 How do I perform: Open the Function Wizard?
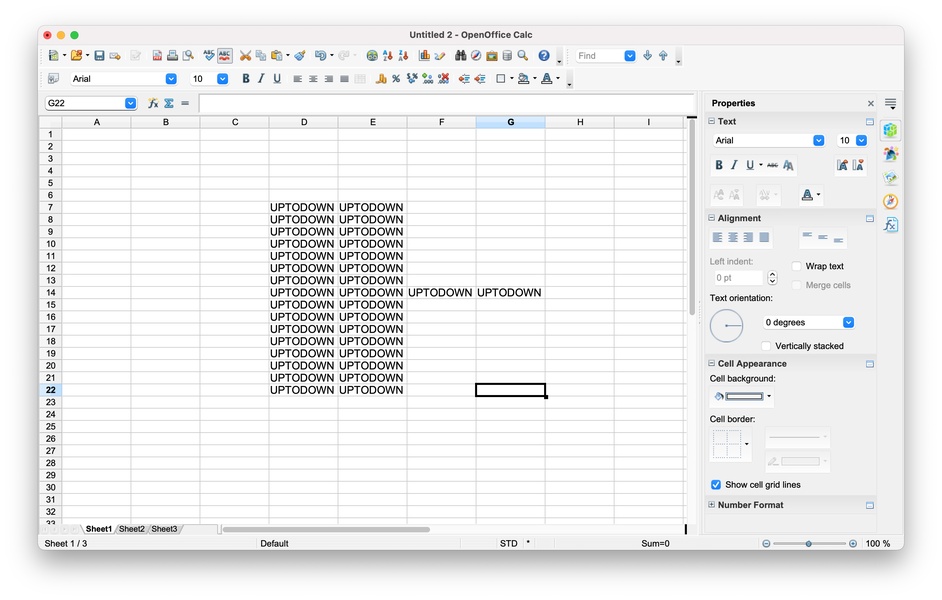pyautogui.click(x=153, y=103)
